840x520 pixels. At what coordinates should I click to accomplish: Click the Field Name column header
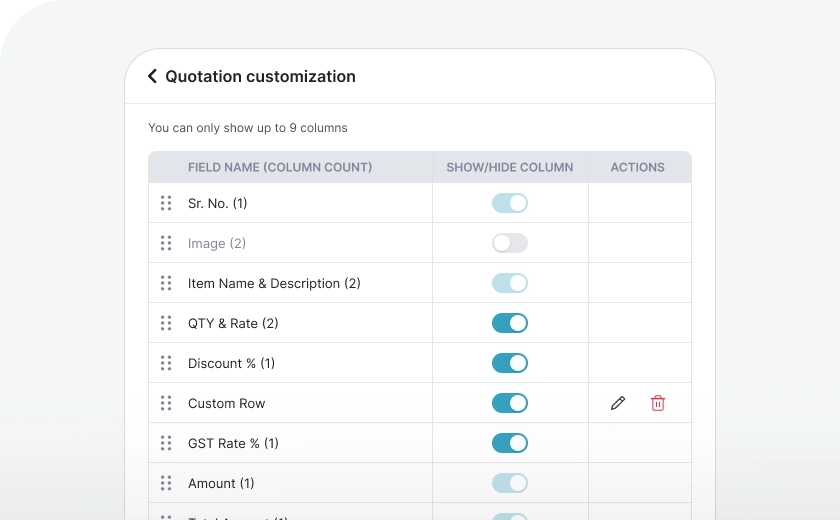[280, 167]
